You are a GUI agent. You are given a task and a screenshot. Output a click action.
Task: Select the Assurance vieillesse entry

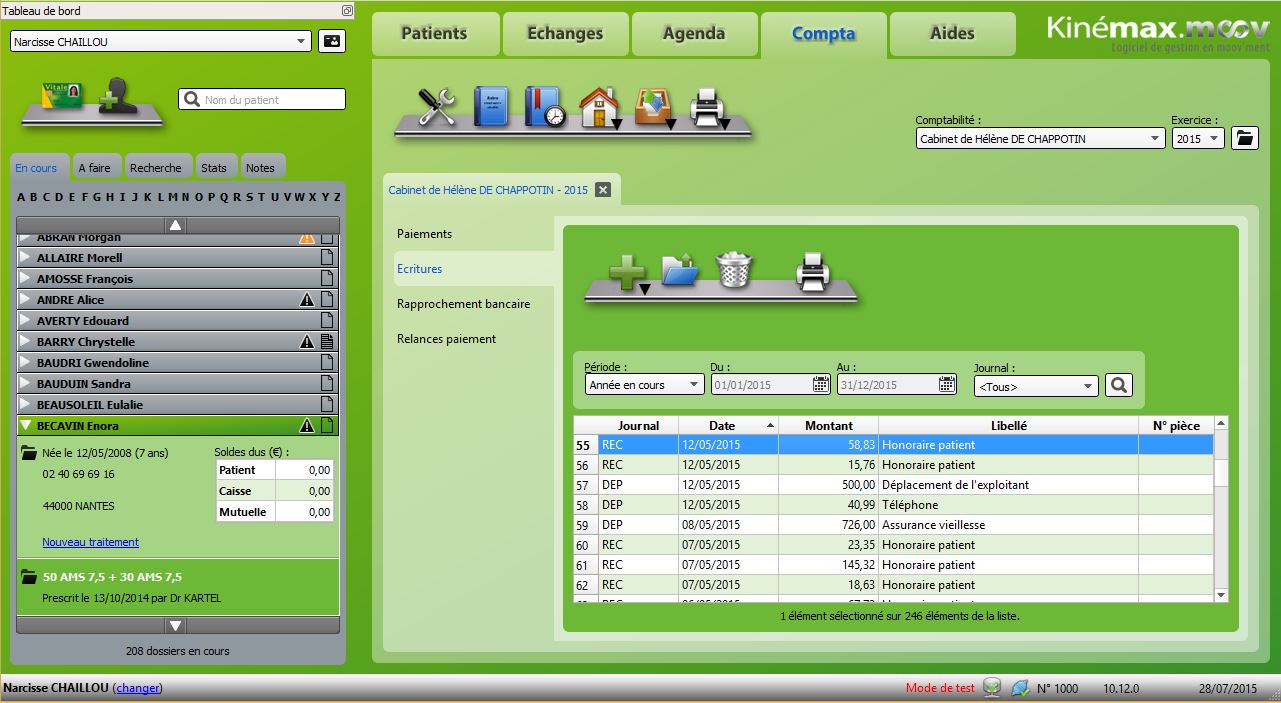[x=894, y=525]
